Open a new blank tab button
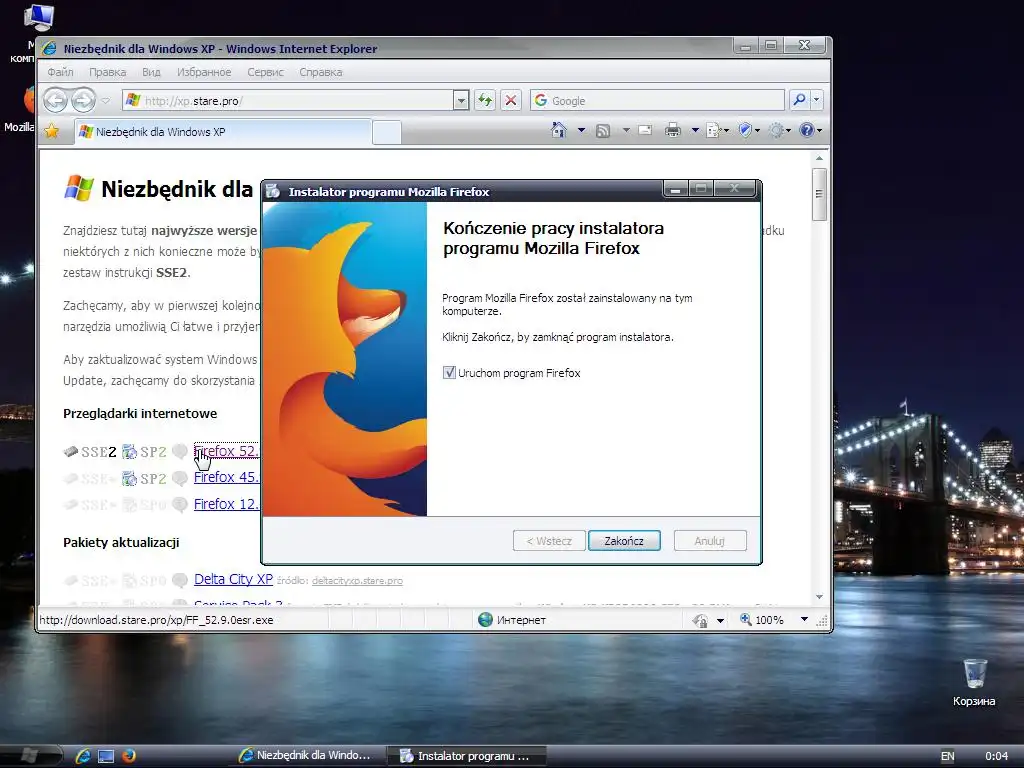 (387, 133)
